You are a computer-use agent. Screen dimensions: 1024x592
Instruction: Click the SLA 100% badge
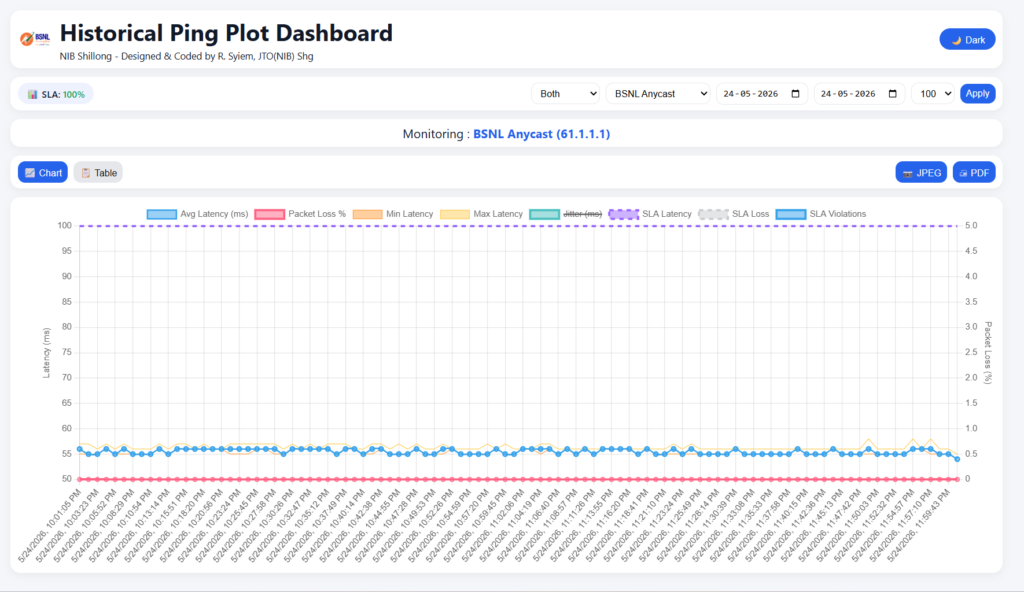pos(56,94)
